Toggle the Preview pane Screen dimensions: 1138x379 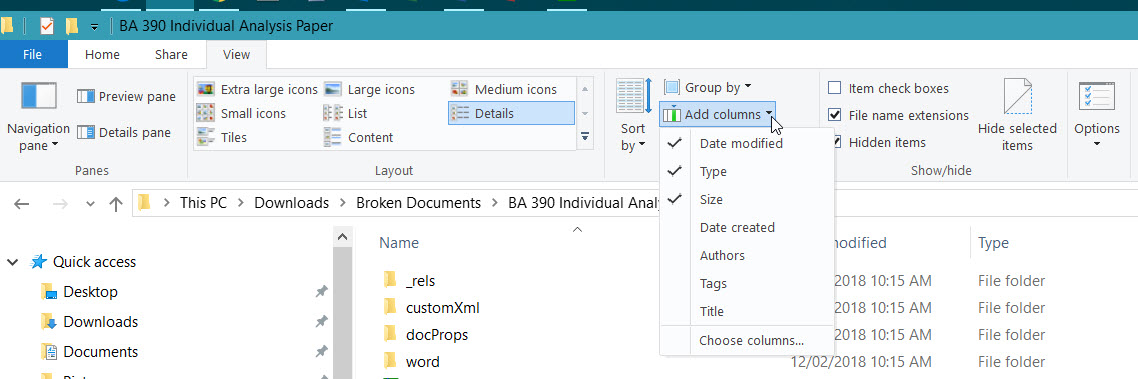pos(127,97)
